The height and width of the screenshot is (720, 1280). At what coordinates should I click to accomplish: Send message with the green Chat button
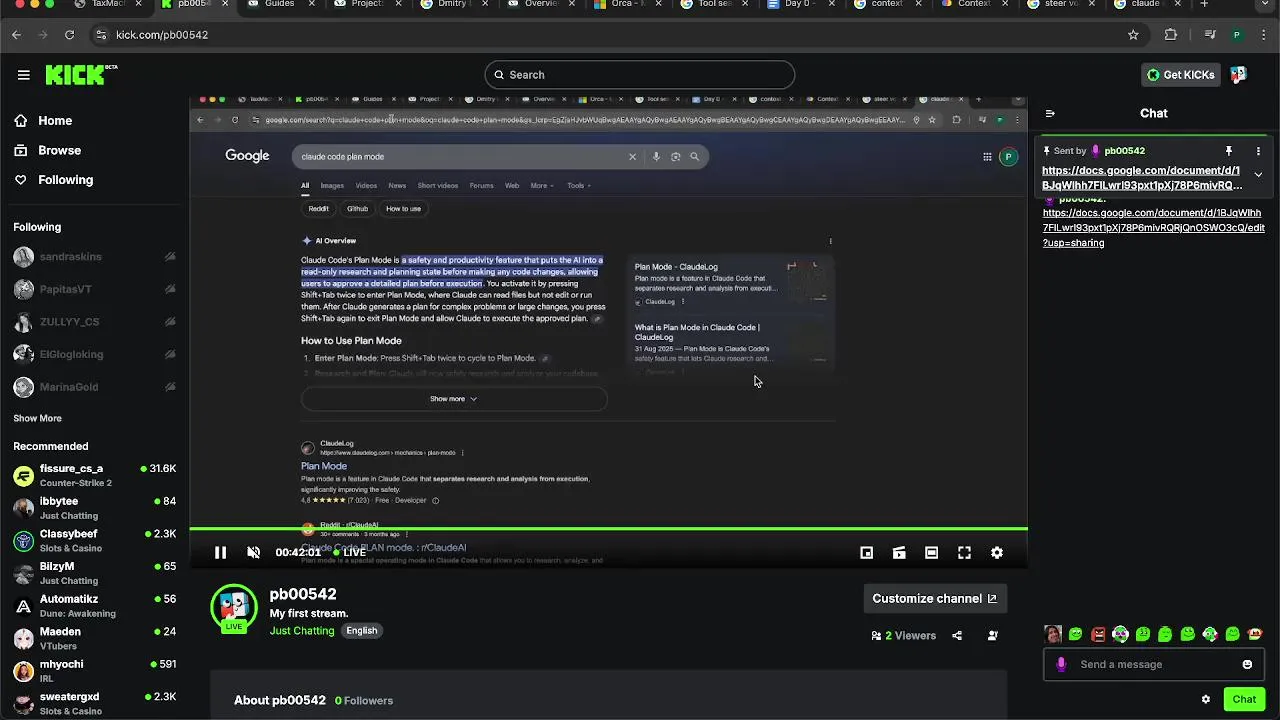coord(1244,699)
